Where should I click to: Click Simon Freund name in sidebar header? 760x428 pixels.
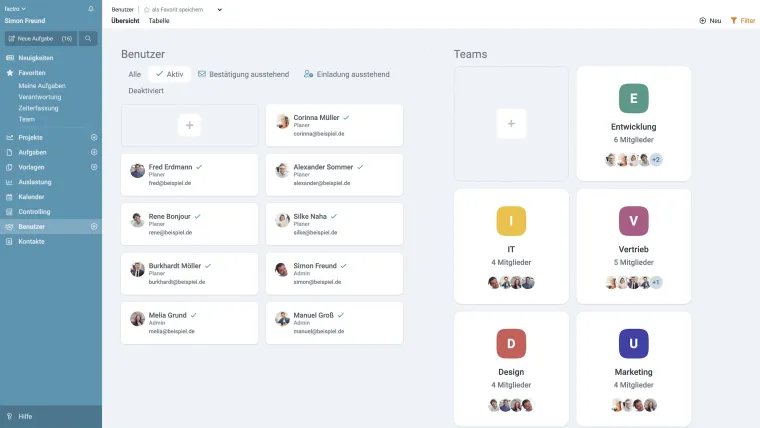(x=25, y=21)
